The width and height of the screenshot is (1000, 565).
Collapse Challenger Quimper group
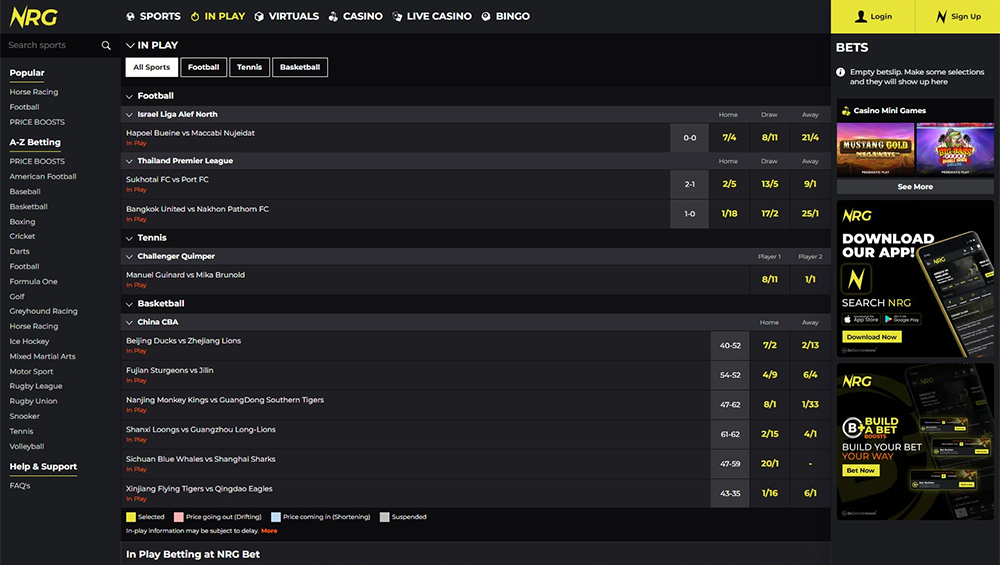[129, 256]
